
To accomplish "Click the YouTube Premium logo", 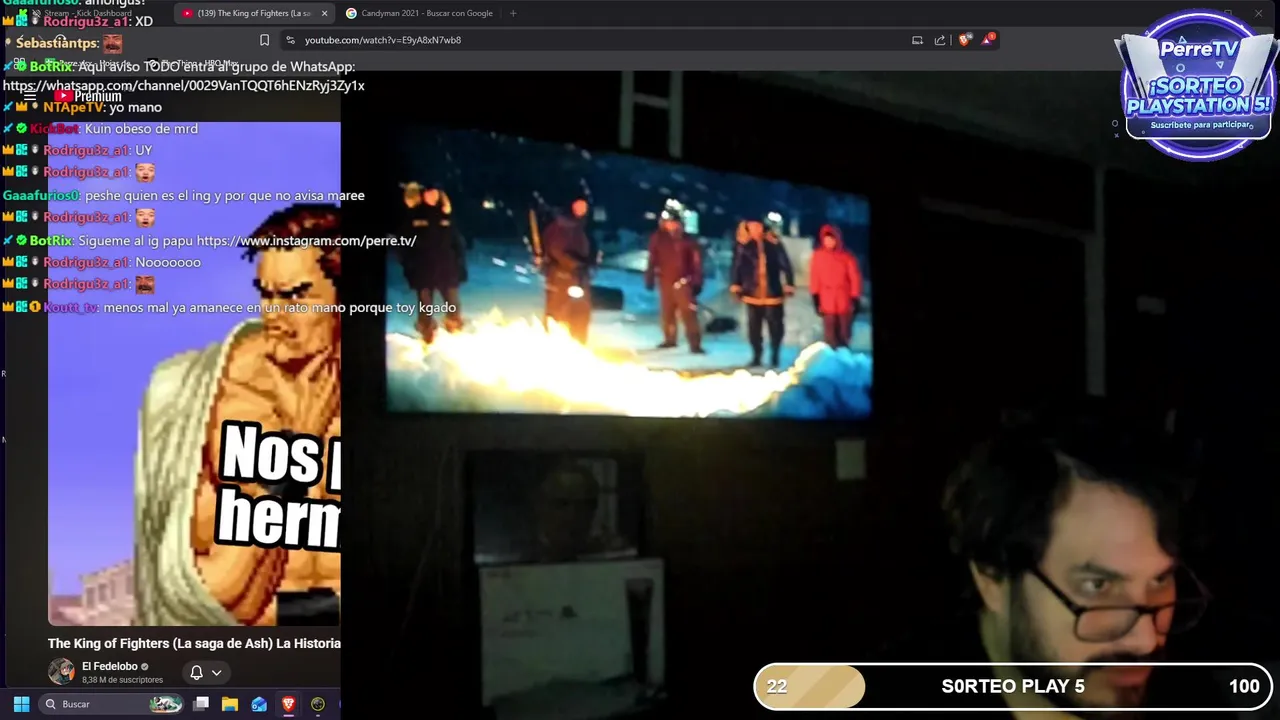I will [x=88, y=96].
